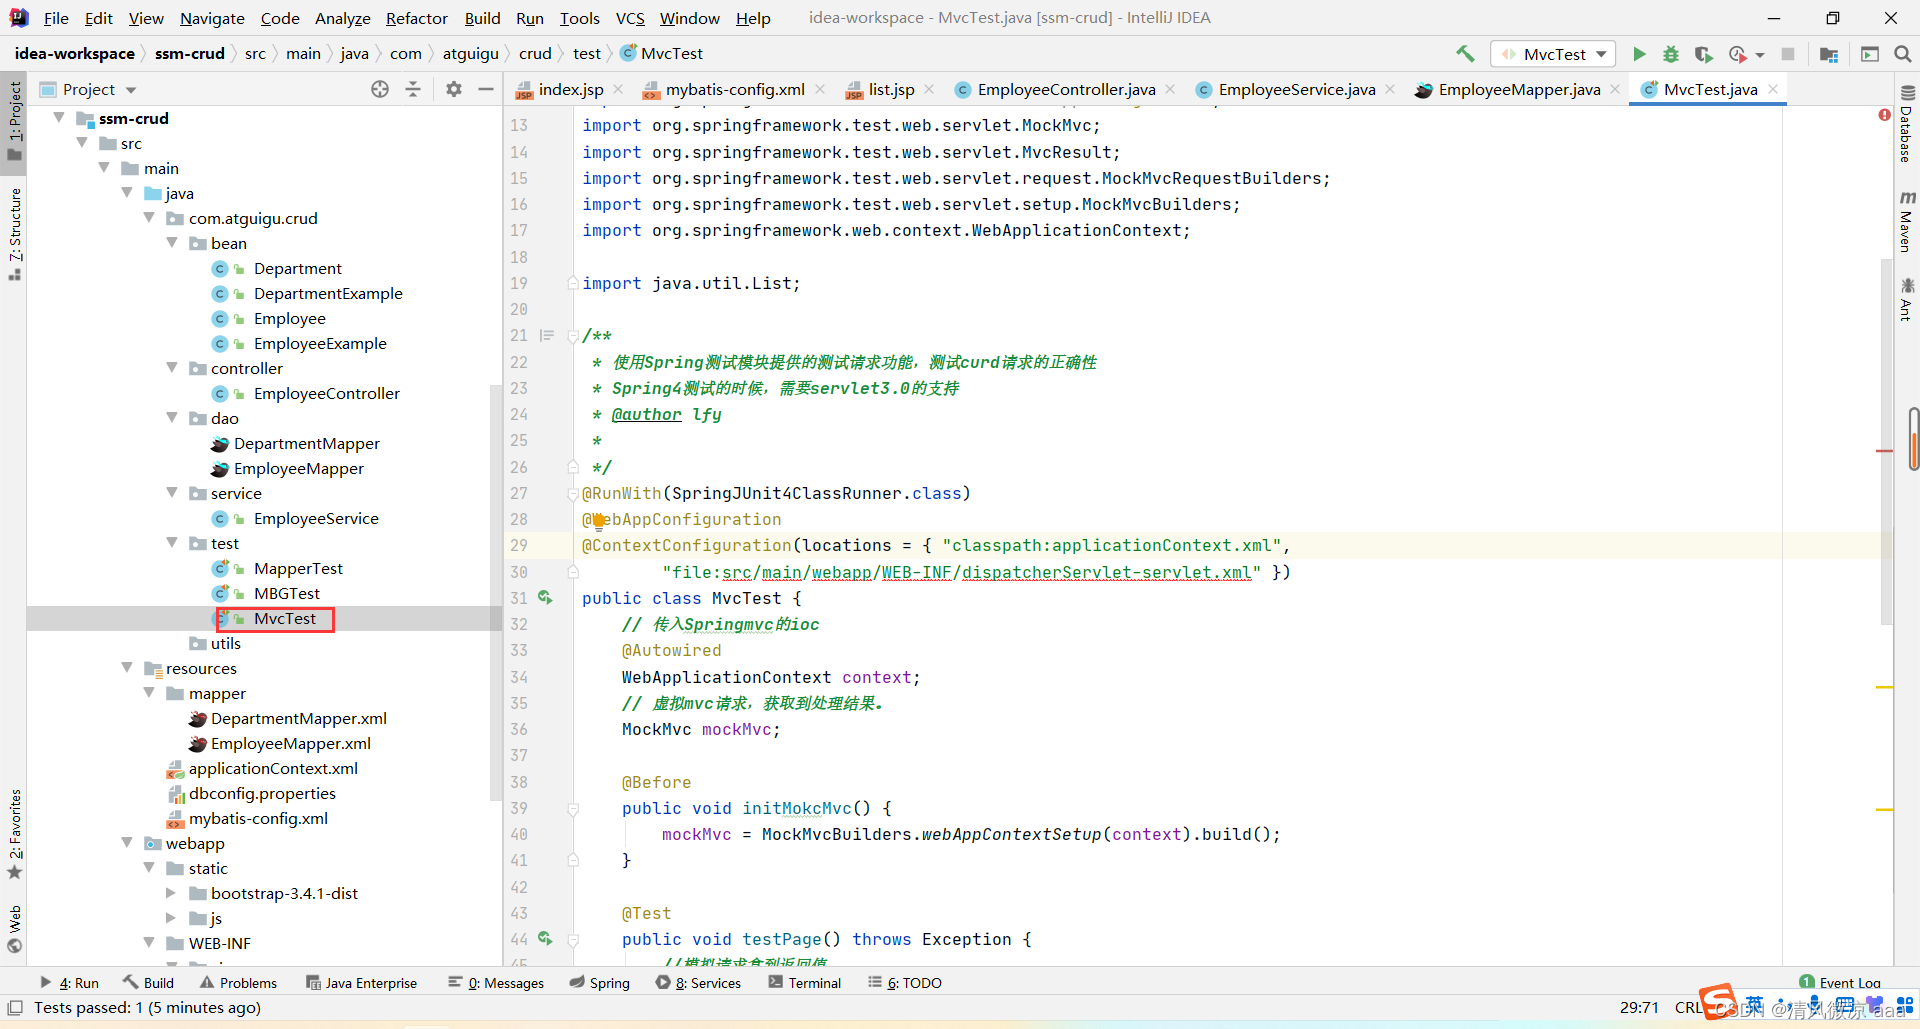Open the Services tool window
The width and height of the screenshot is (1920, 1029).
699,982
